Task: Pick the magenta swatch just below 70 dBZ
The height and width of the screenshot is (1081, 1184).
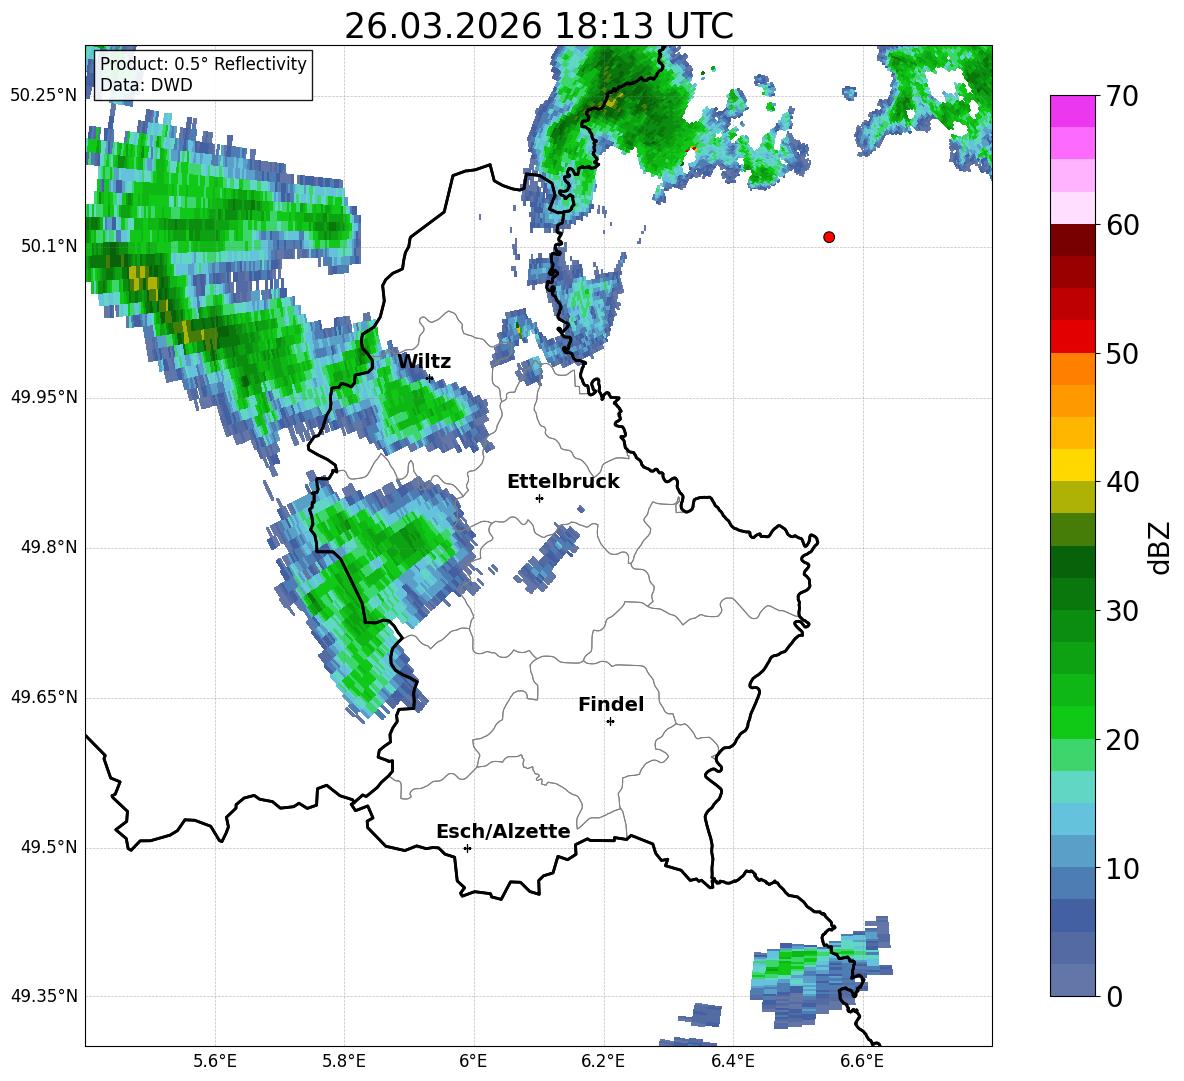Action: (x=1072, y=111)
